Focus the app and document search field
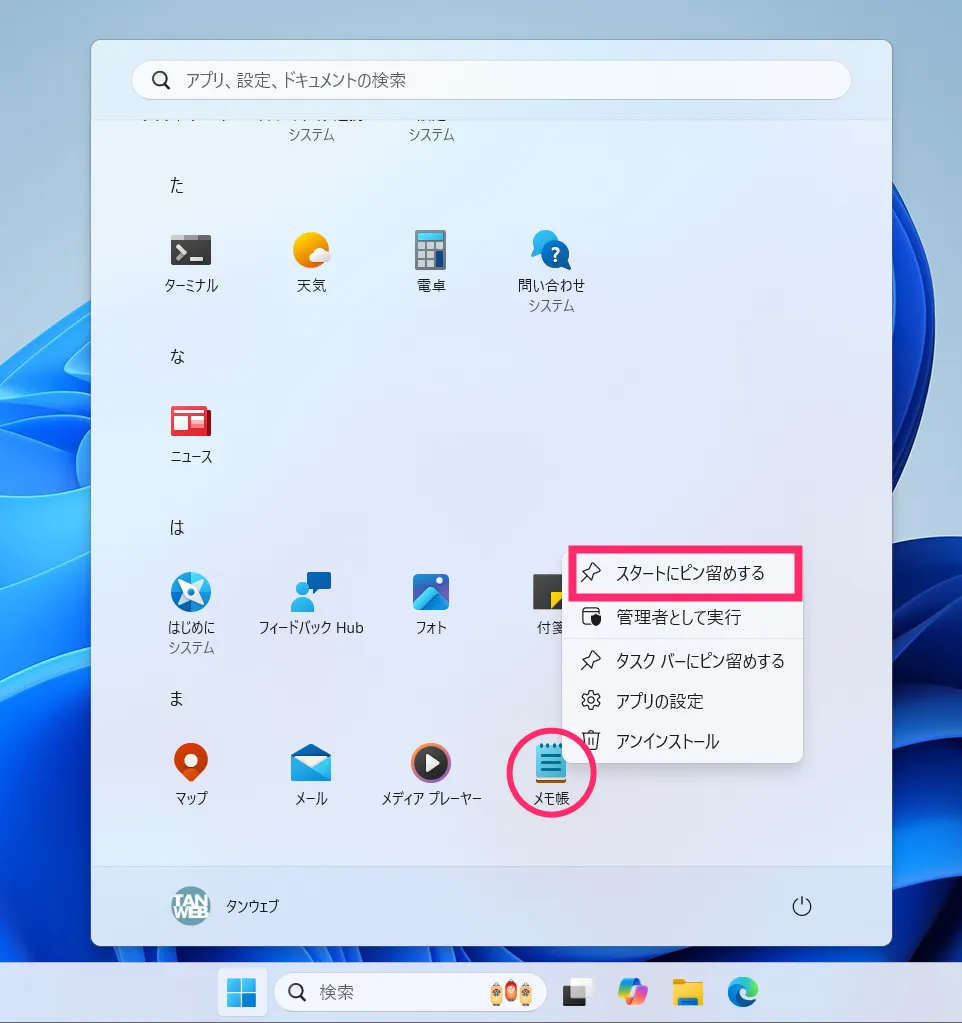The height and width of the screenshot is (1023, 962). tap(491, 80)
